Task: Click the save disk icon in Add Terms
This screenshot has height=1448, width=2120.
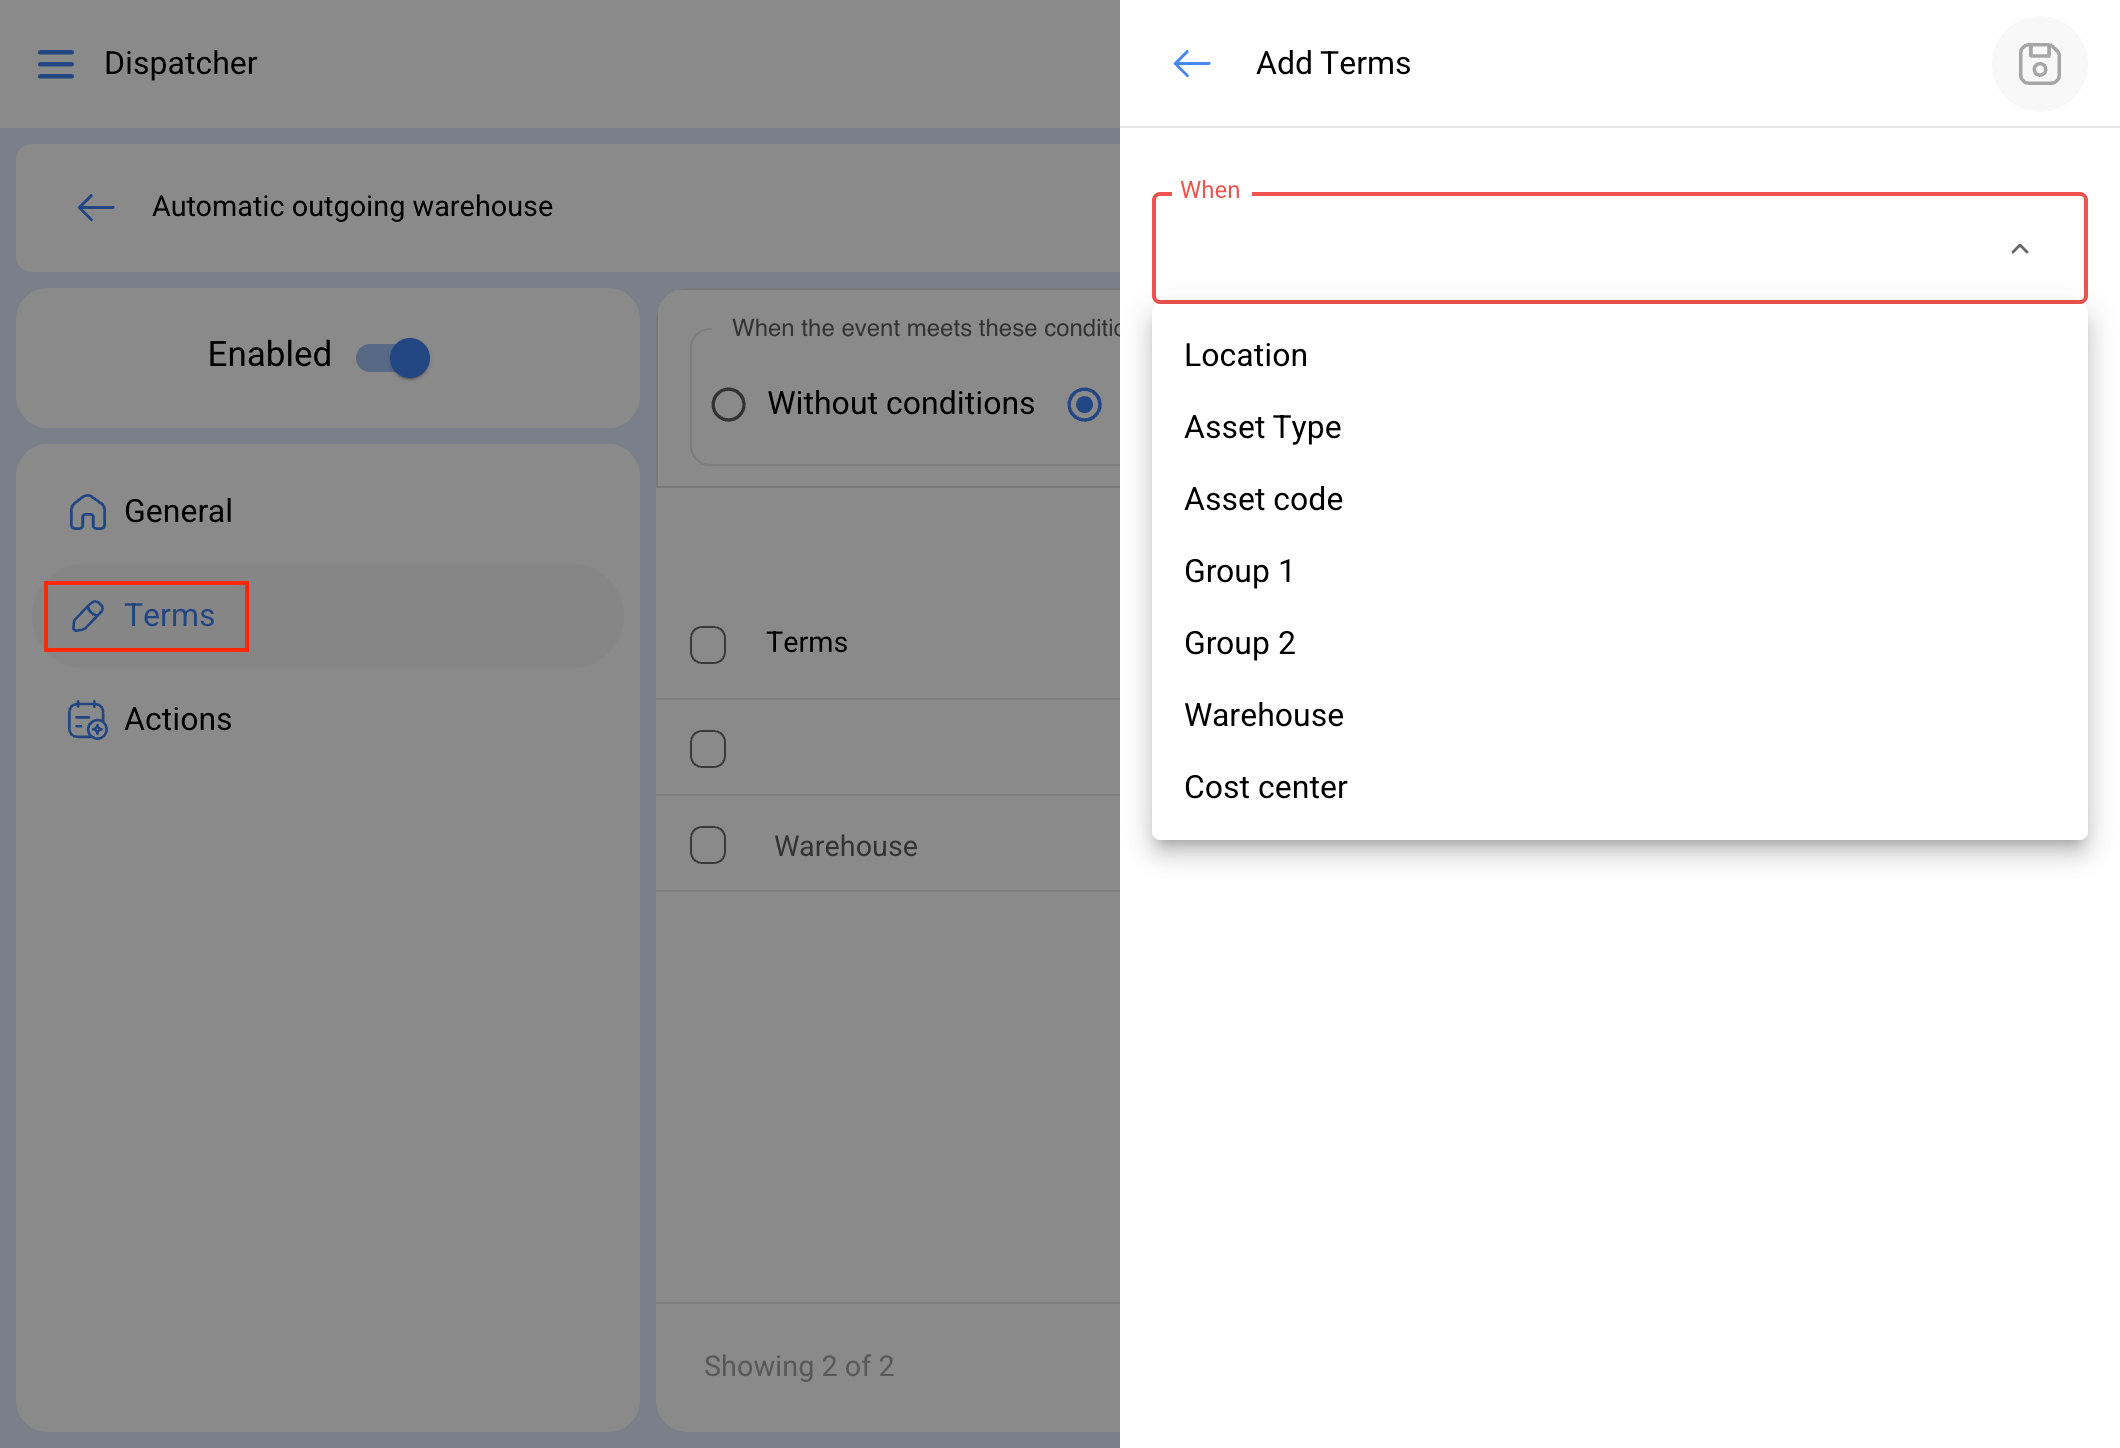Action: click(x=2039, y=64)
